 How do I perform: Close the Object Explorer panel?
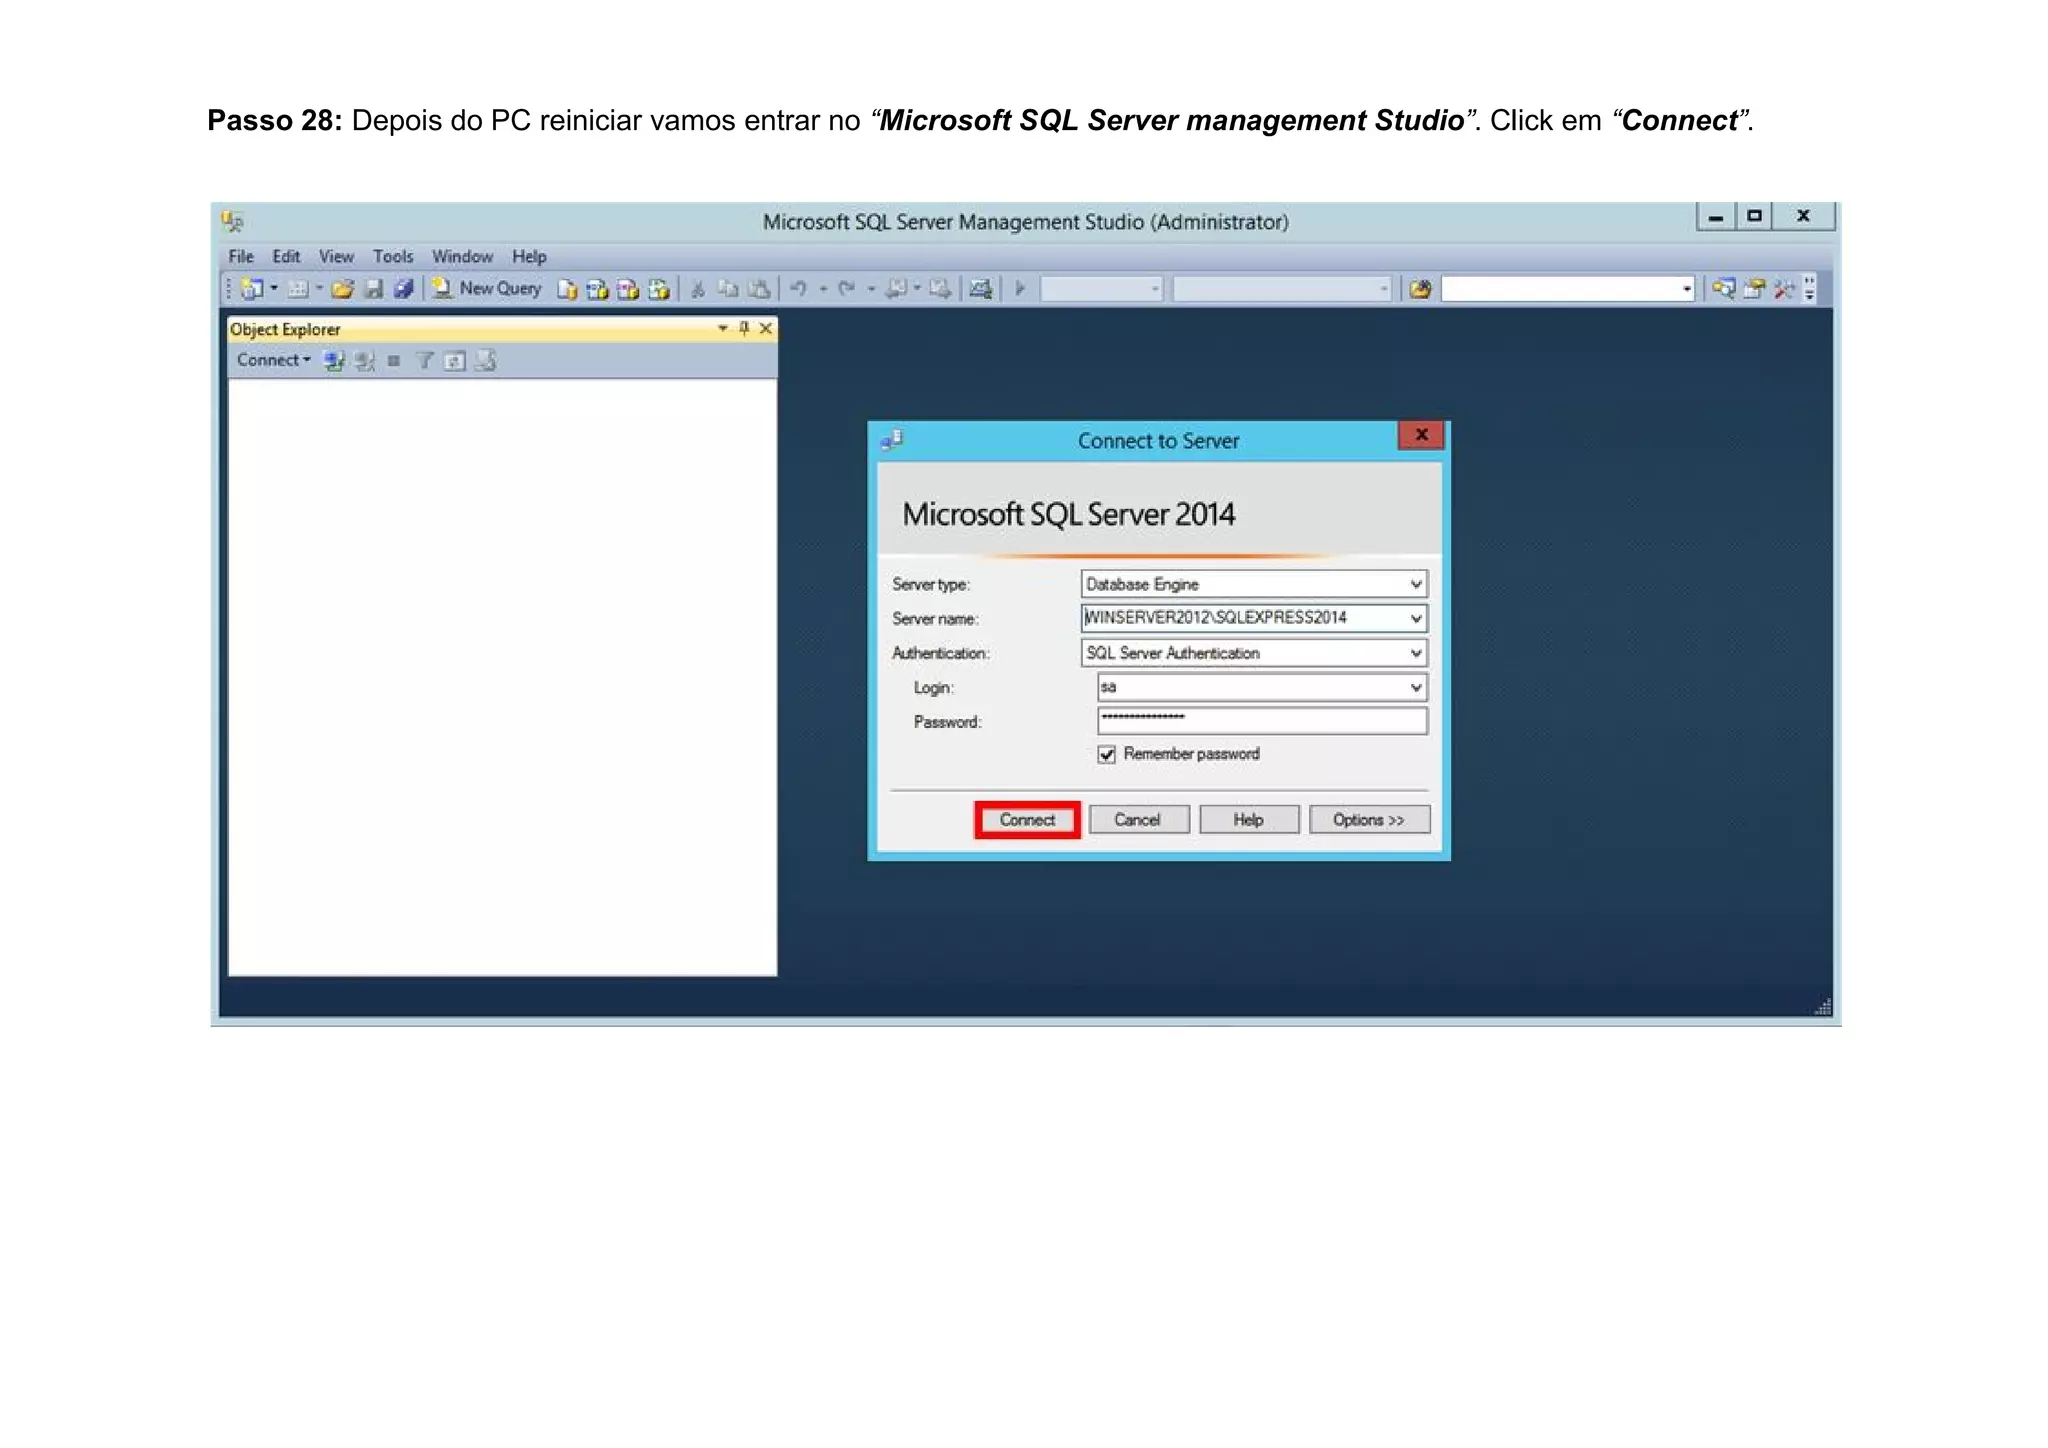(766, 328)
